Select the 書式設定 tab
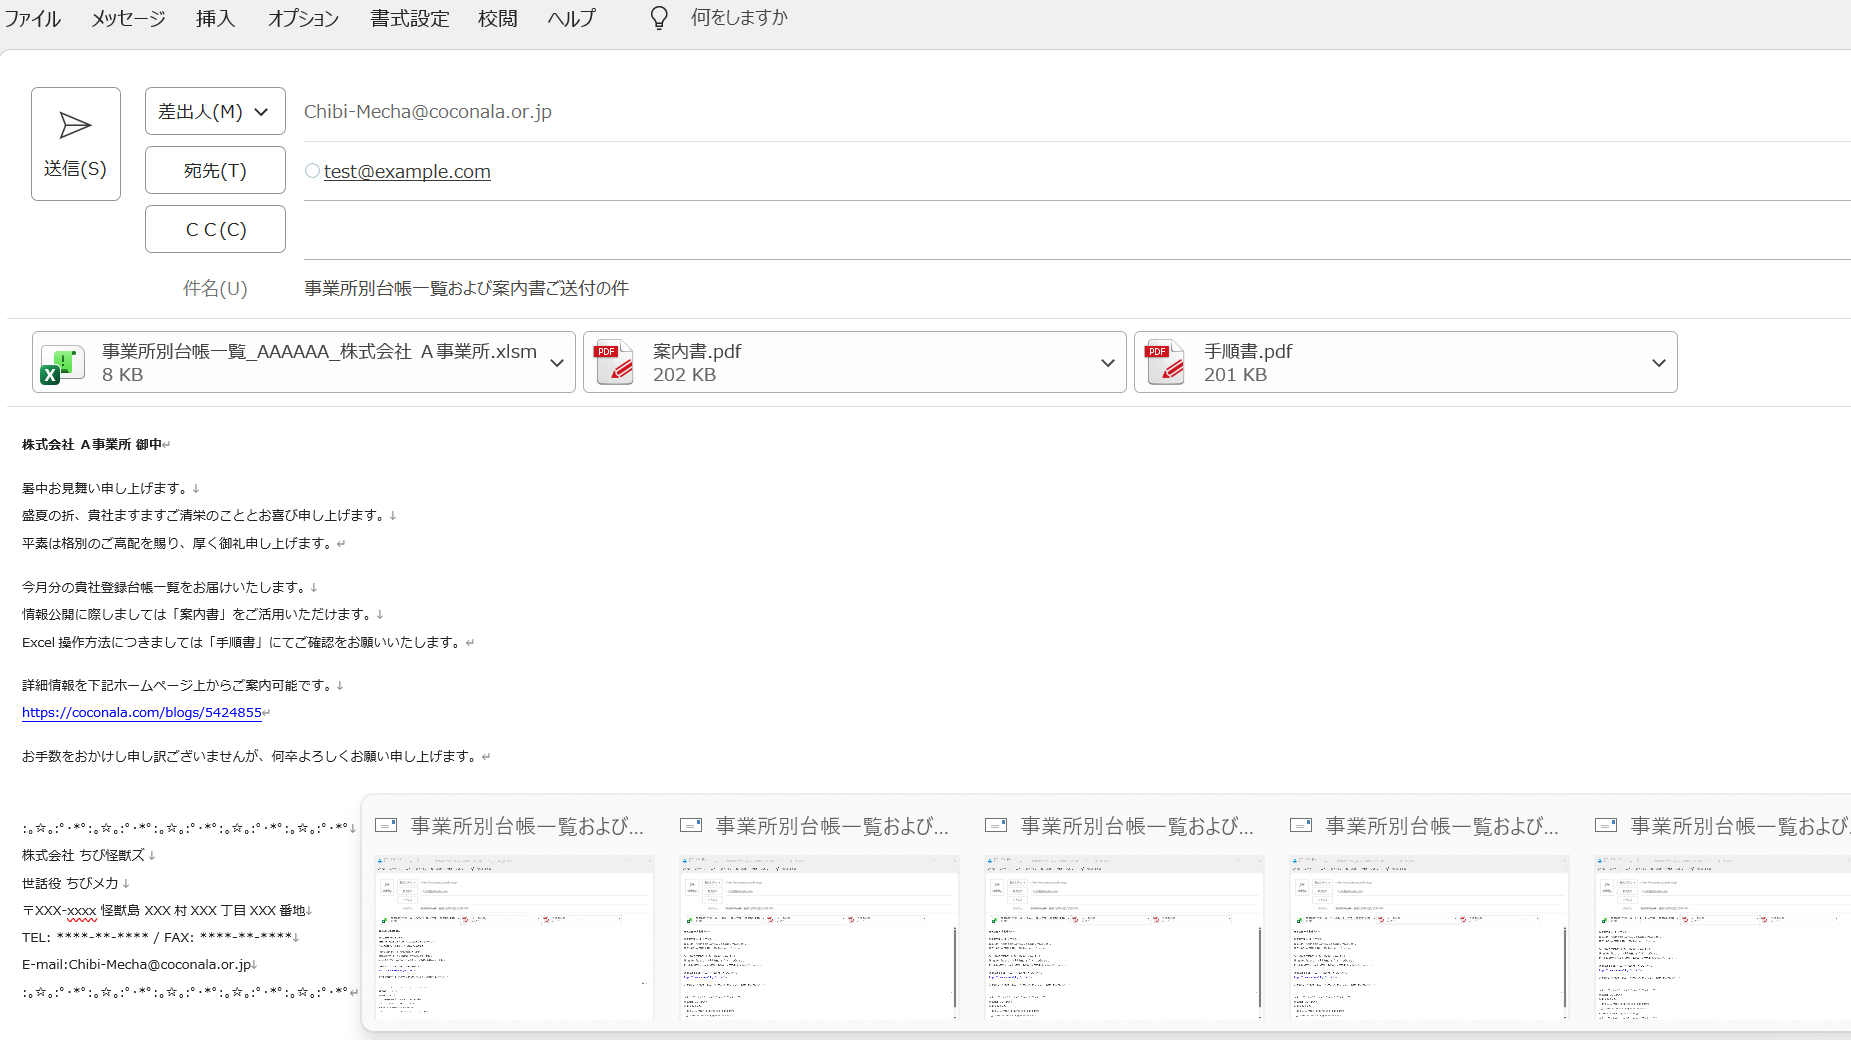 410,18
